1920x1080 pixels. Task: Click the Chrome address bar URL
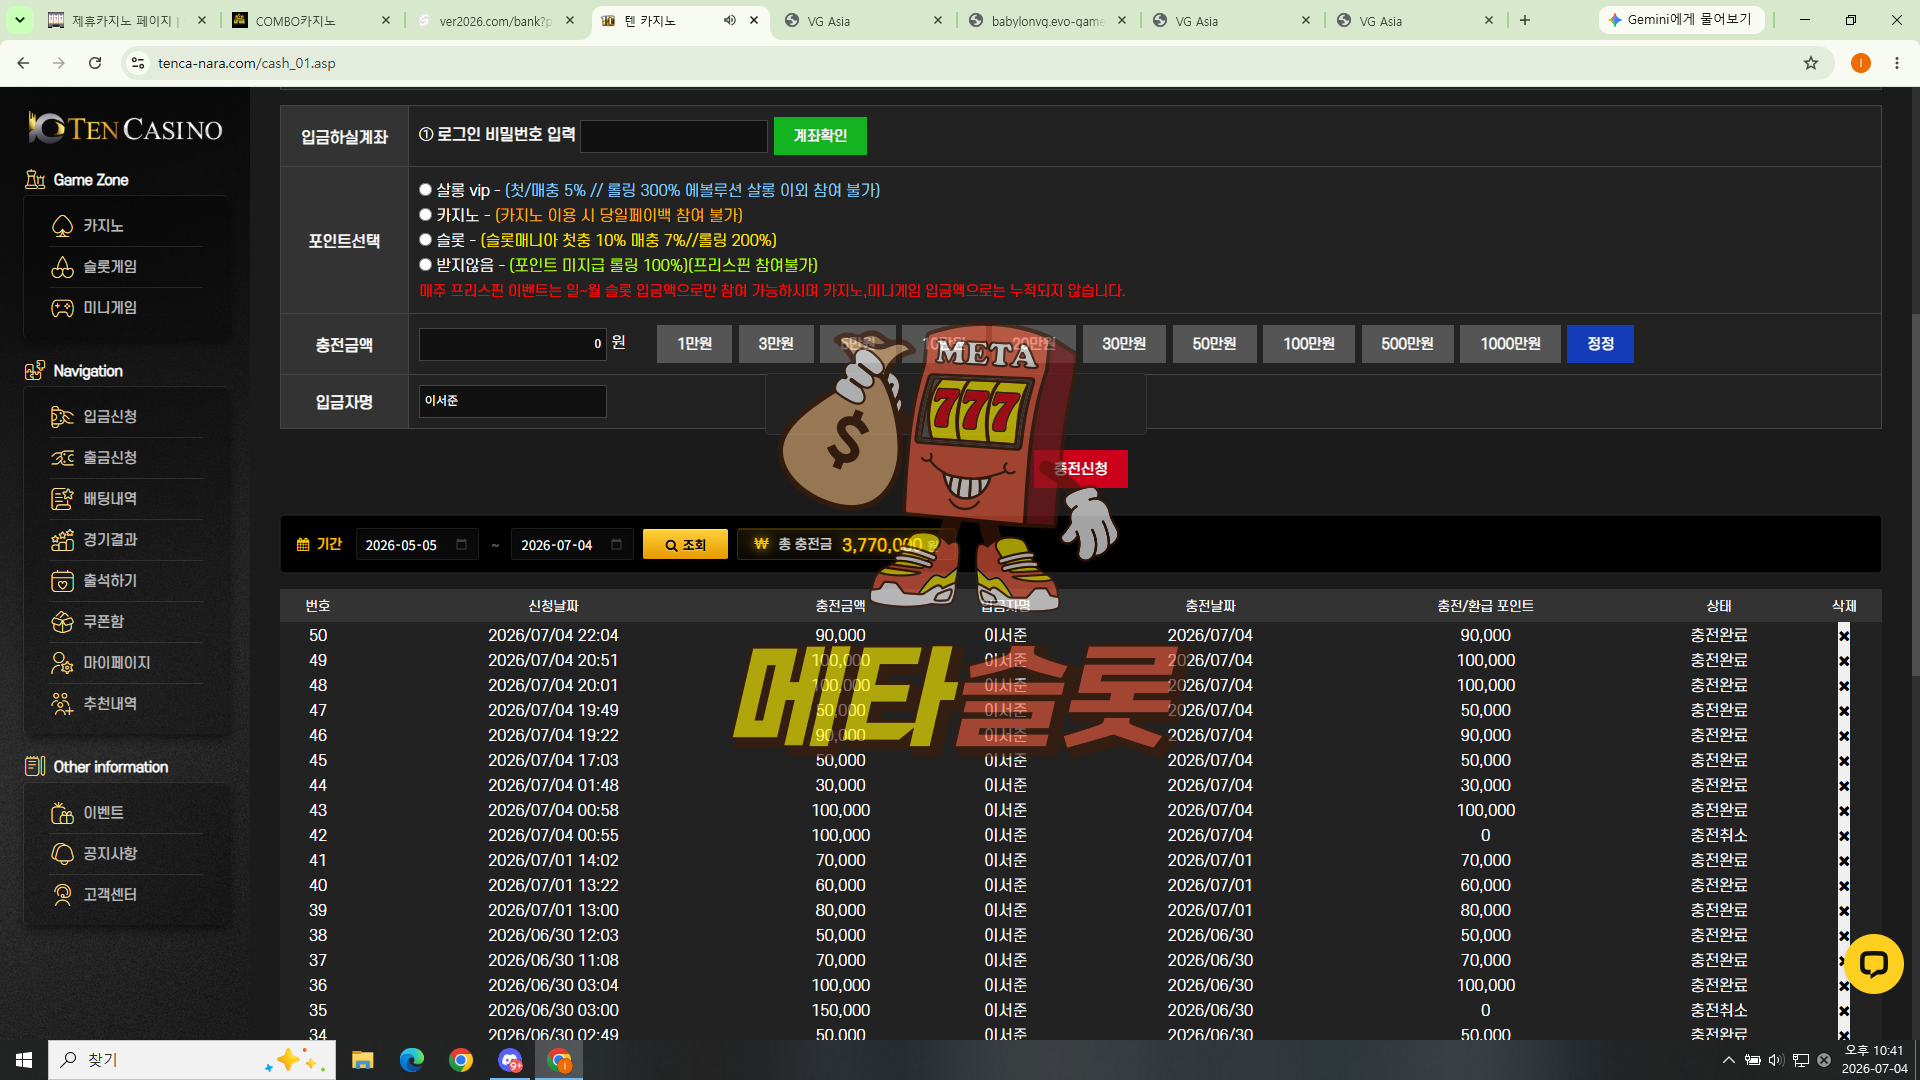coord(247,63)
